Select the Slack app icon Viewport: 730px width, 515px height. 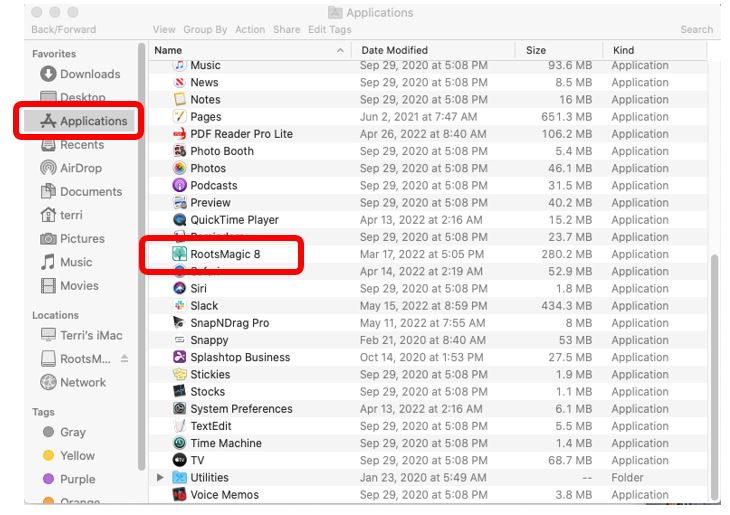[180, 306]
